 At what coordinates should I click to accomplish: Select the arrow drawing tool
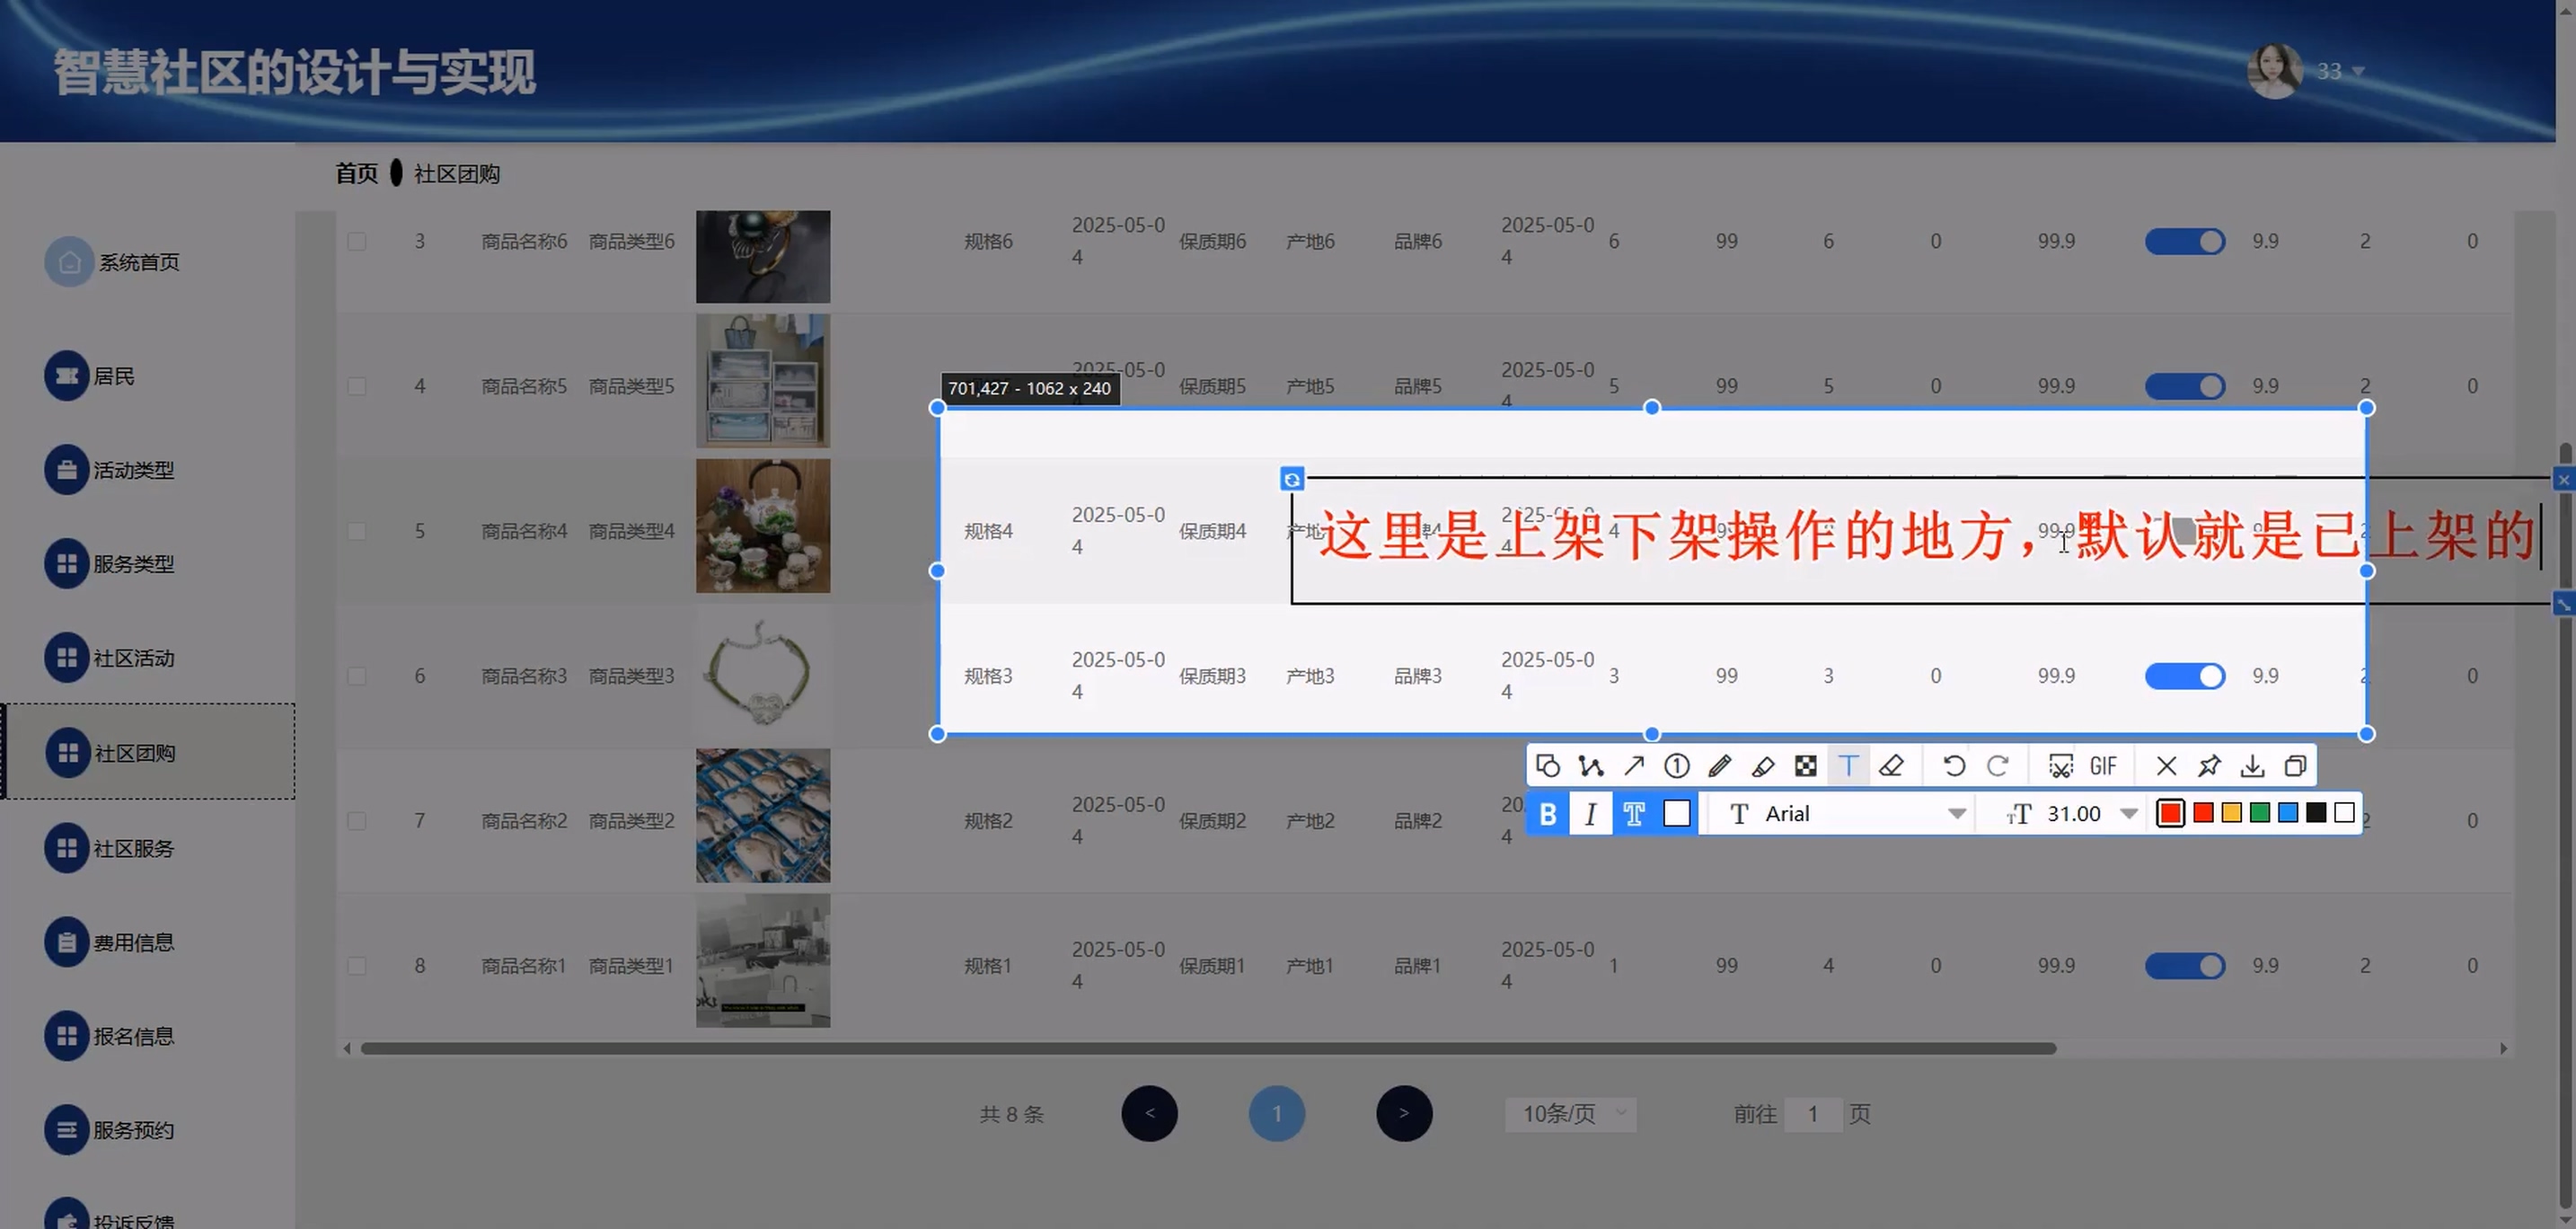click(1634, 766)
